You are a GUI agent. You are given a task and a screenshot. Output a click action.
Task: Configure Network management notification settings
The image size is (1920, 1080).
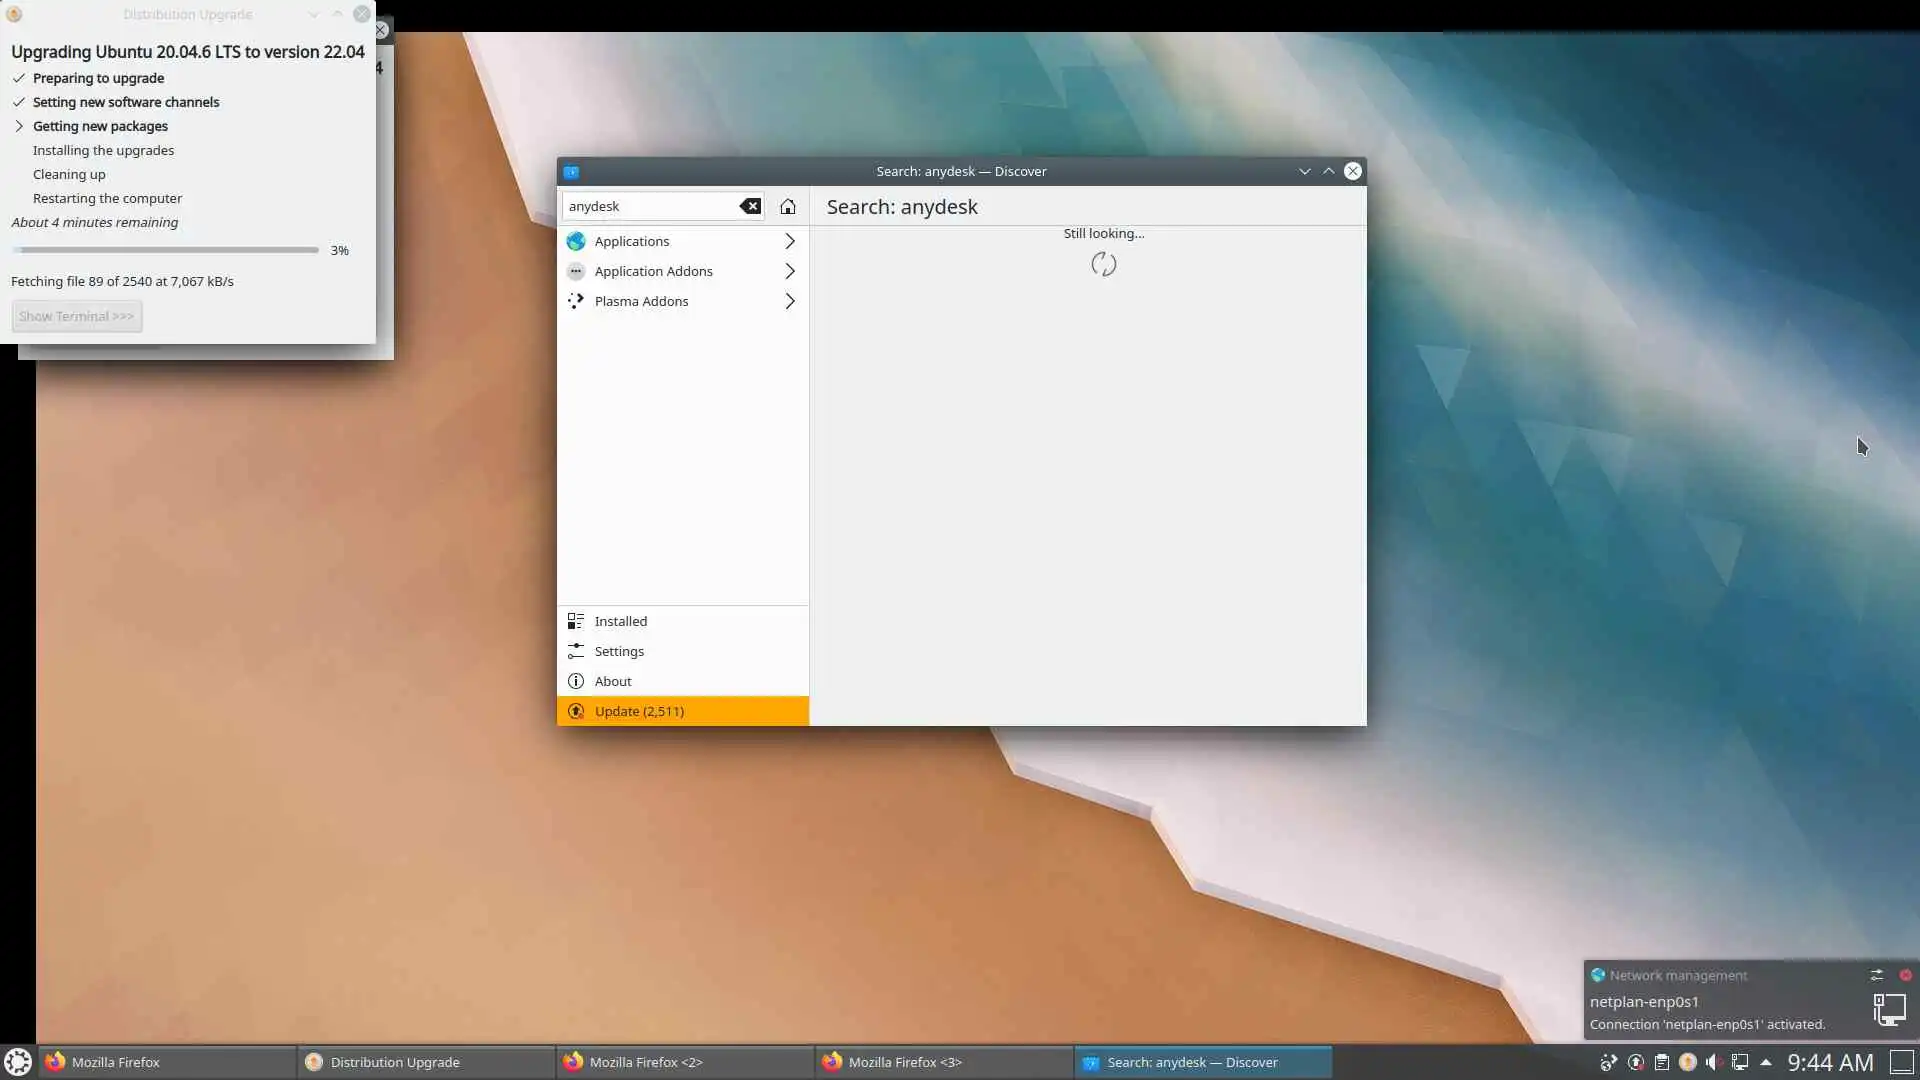pos(1876,975)
